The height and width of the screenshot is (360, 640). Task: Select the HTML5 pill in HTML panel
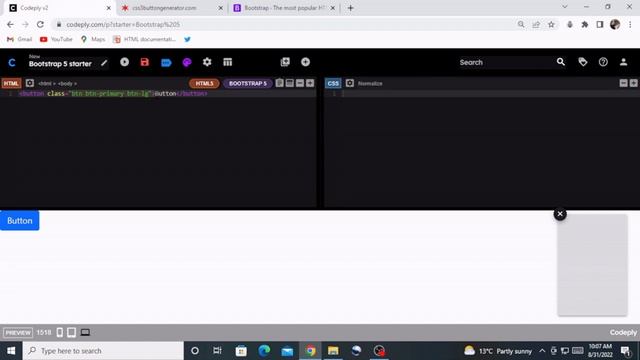tap(204, 83)
